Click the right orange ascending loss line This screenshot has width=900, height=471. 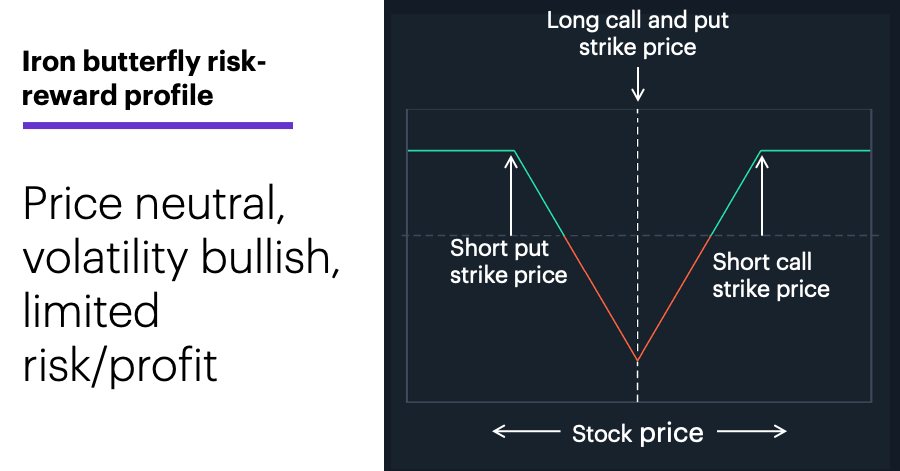(674, 298)
